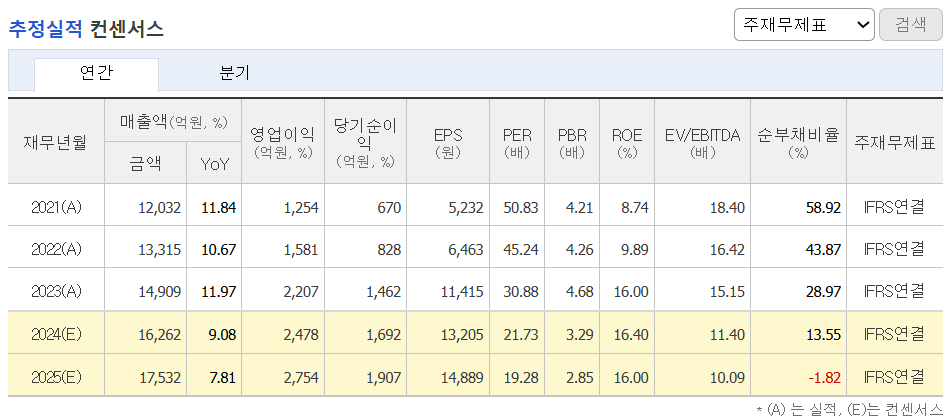This screenshot has width=949, height=420.
Task: Click the 검색 button
Action: click(911, 25)
